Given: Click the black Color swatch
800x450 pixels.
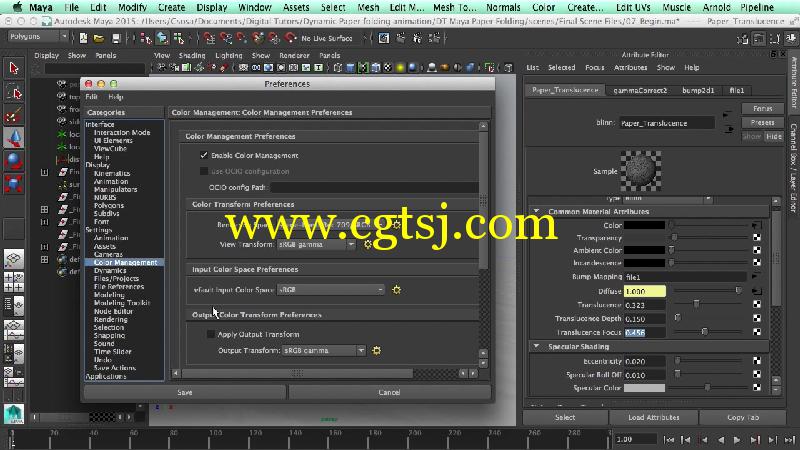Looking at the screenshot, I should tap(644, 225).
